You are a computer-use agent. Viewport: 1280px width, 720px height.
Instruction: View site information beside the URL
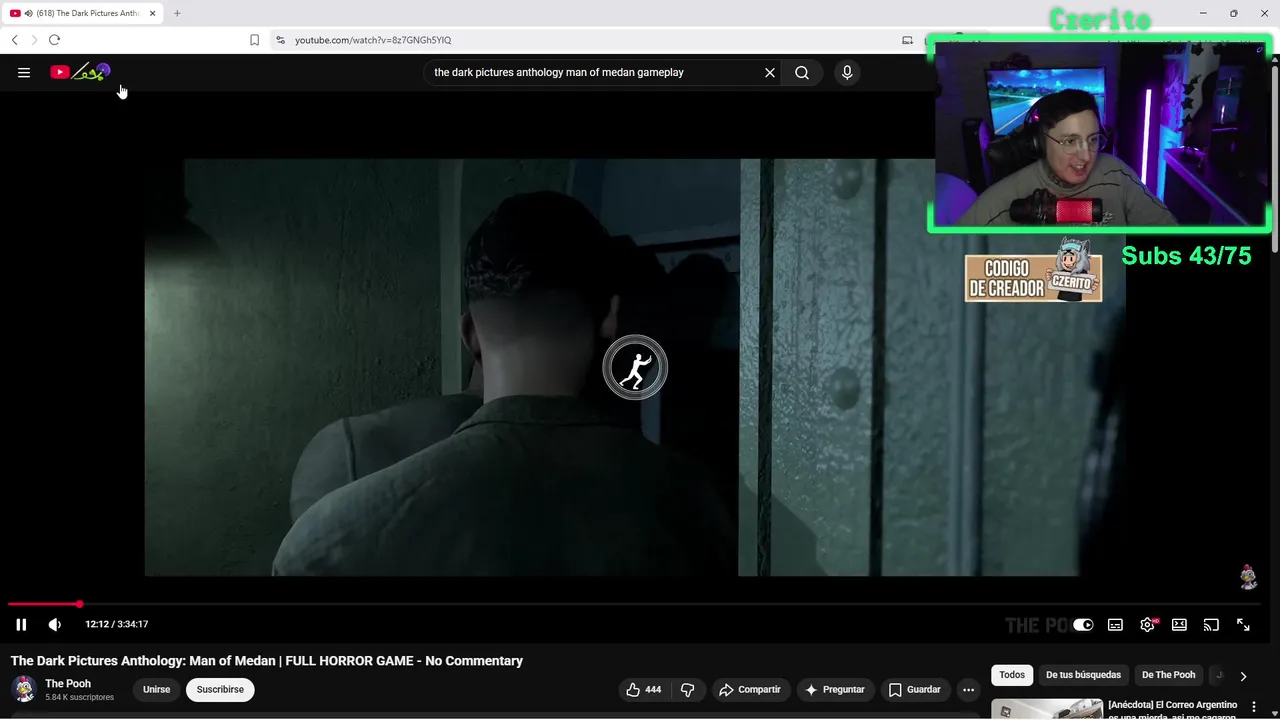(x=280, y=40)
